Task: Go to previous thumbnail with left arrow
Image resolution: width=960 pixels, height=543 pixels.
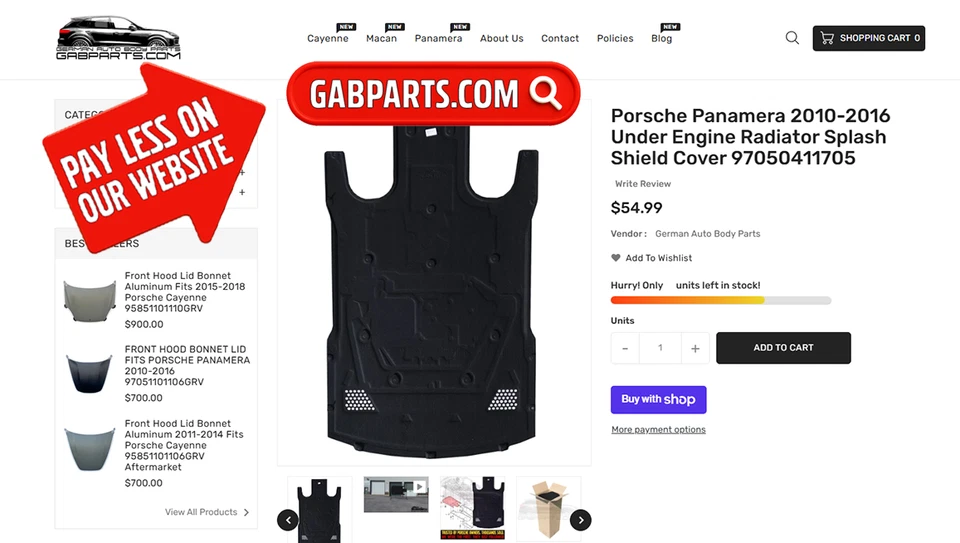Action: 288,520
